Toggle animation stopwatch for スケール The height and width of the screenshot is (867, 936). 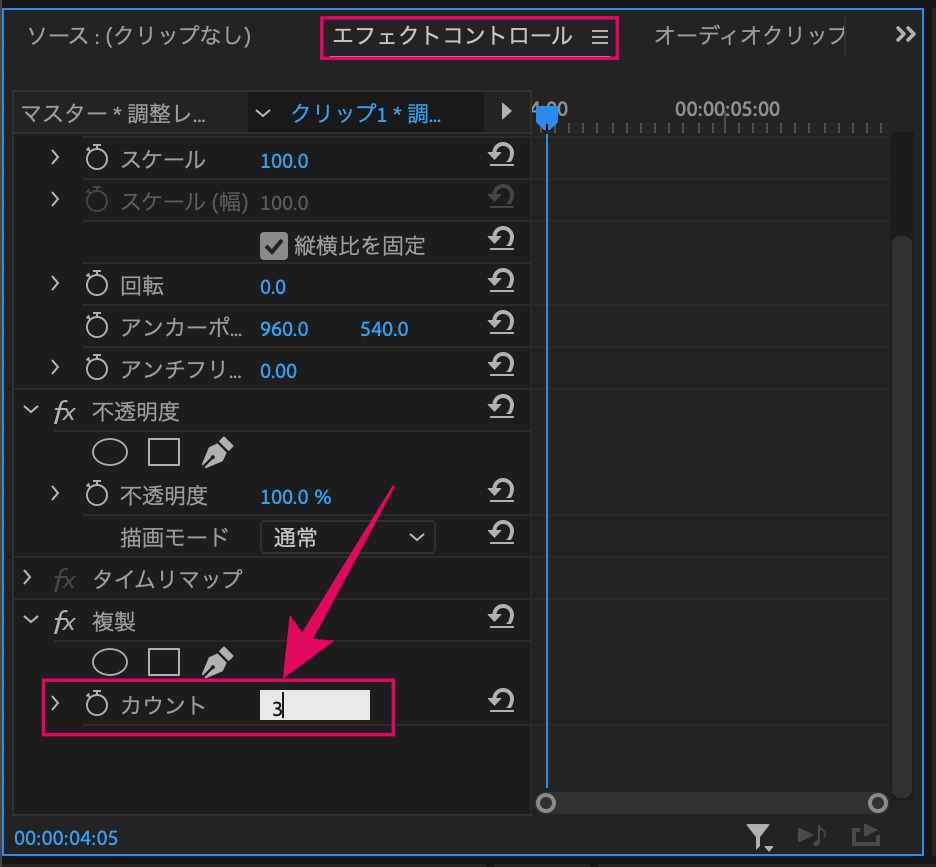(x=97, y=158)
